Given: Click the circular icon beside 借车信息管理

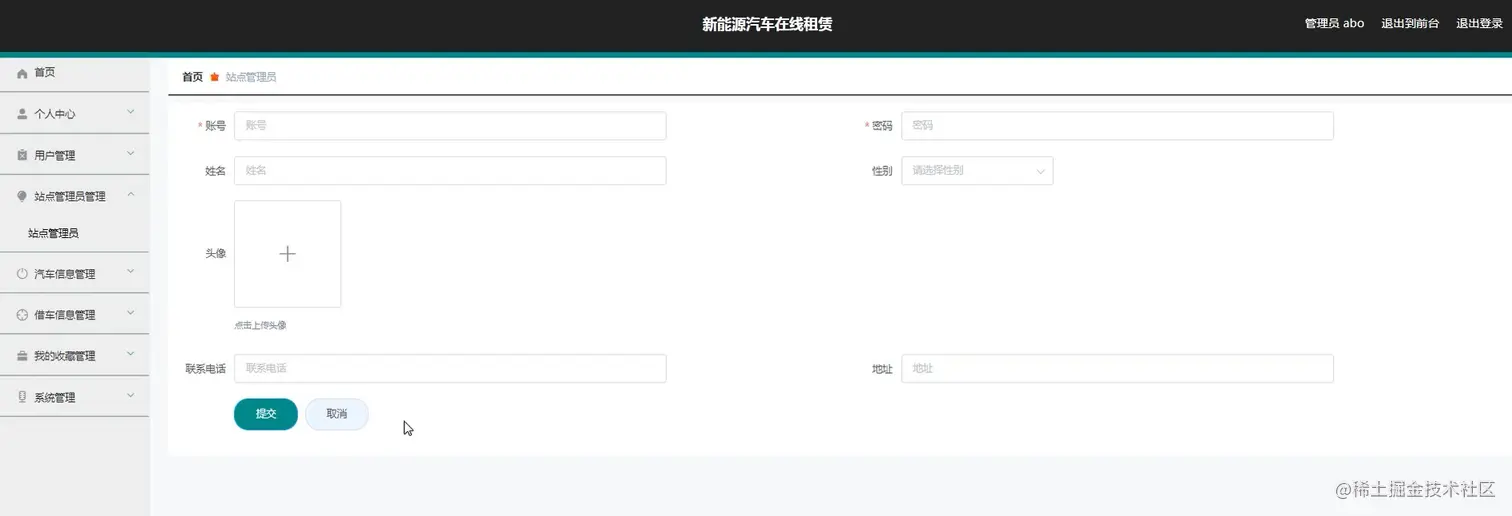Looking at the screenshot, I should click(22, 314).
